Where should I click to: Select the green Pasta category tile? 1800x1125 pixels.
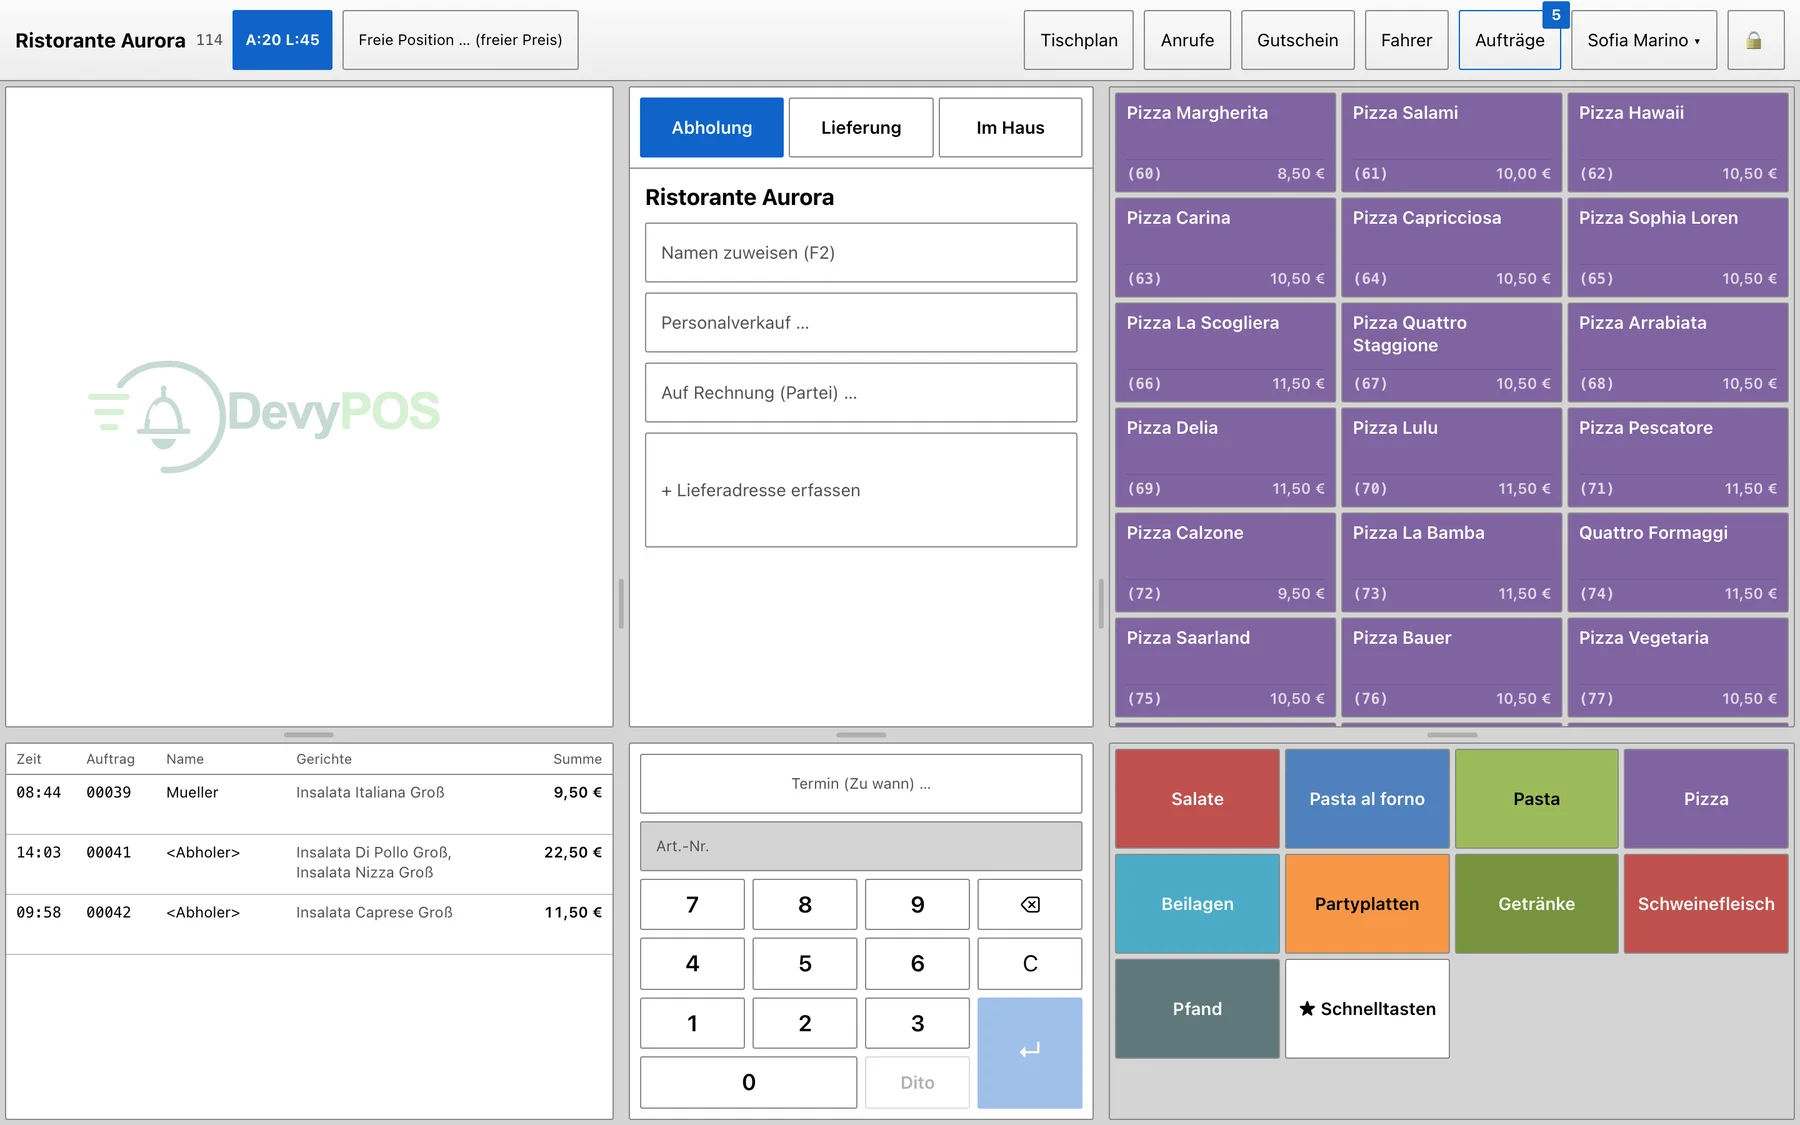click(1536, 798)
